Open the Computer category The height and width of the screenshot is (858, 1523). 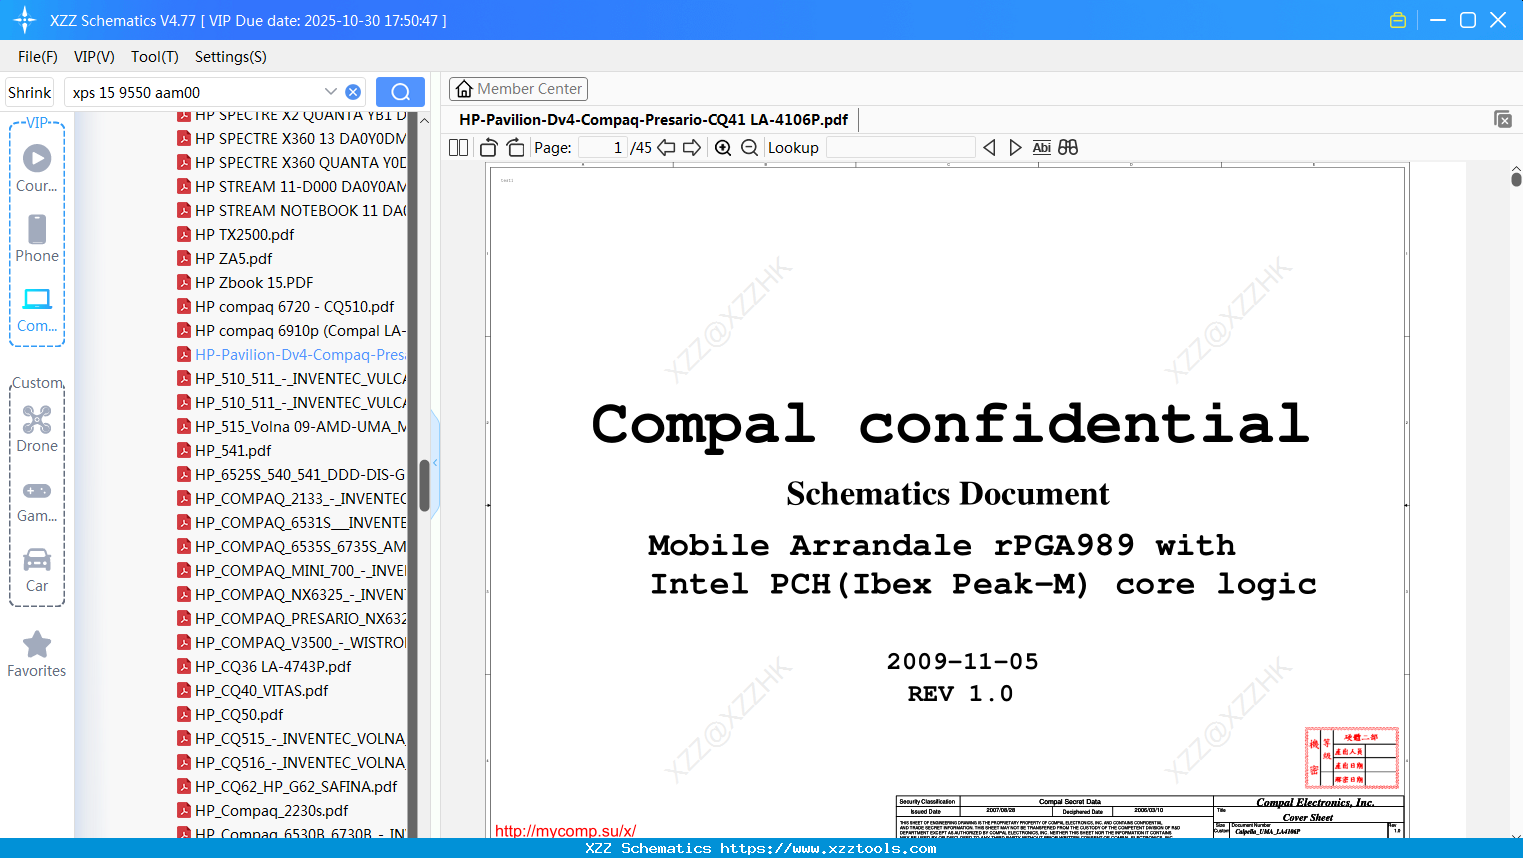(37, 310)
